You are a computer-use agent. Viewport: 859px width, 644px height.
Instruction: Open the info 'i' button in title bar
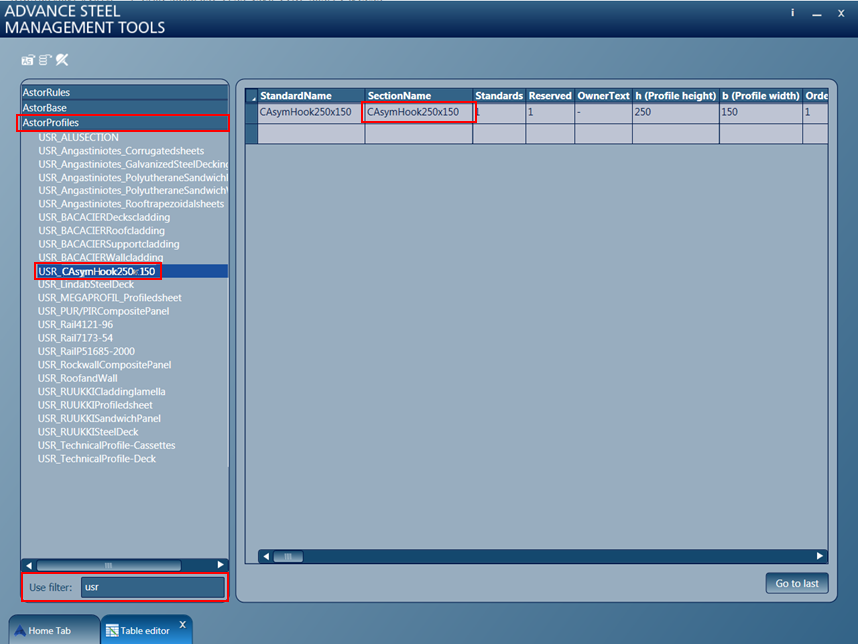(x=792, y=13)
